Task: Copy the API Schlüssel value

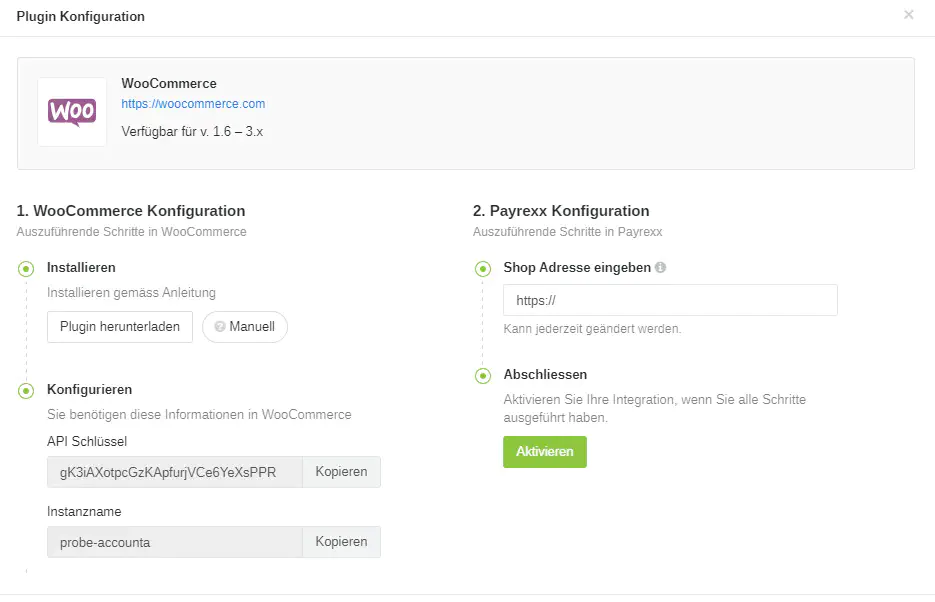Action: pyautogui.click(x=341, y=472)
